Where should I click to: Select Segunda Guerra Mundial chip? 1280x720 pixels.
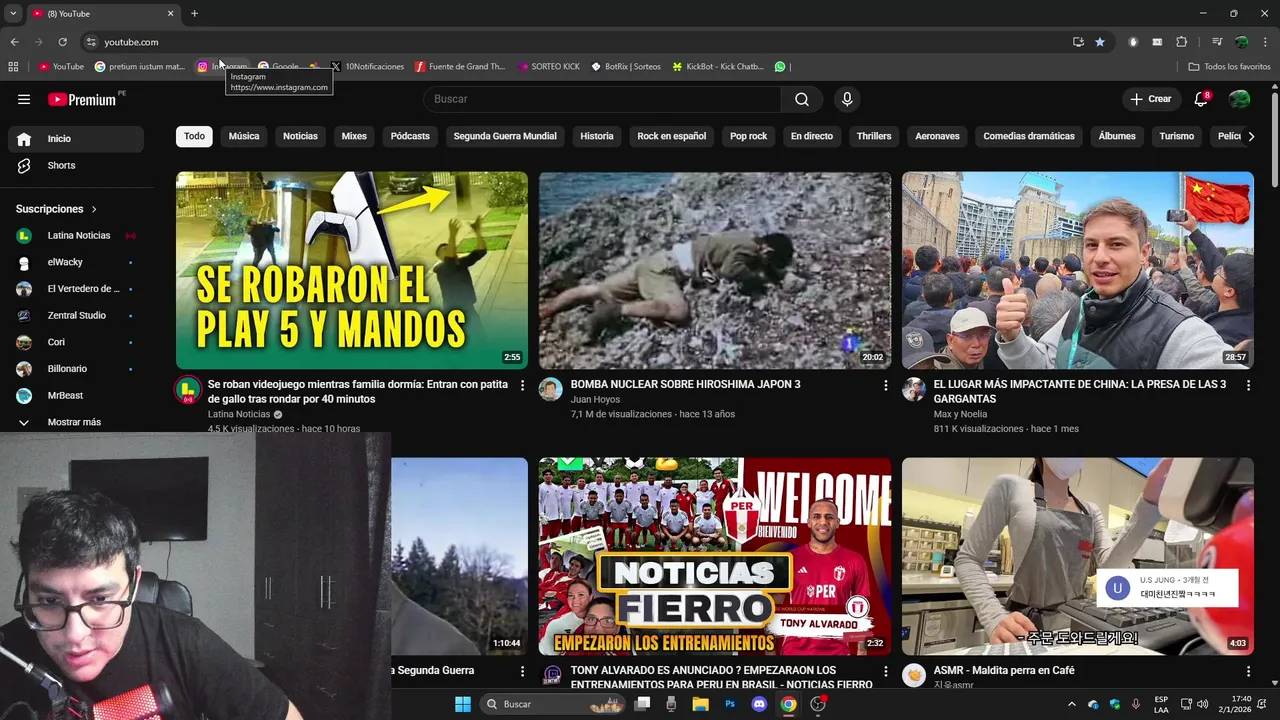(505, 136)
